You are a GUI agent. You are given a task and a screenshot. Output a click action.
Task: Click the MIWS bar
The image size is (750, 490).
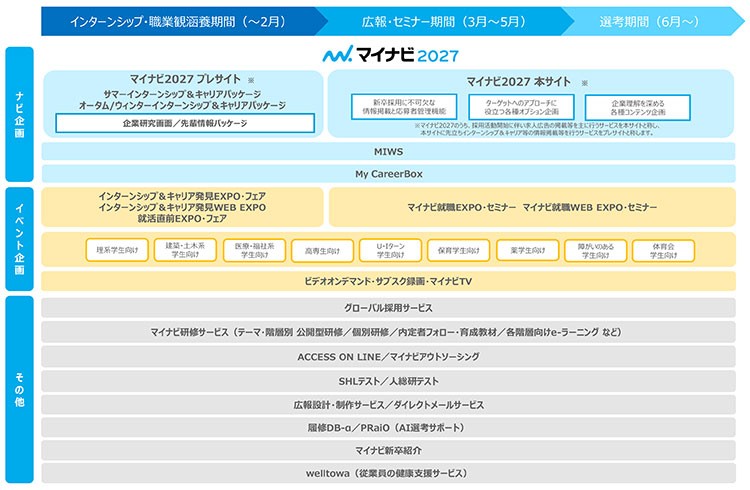point(389,151)
